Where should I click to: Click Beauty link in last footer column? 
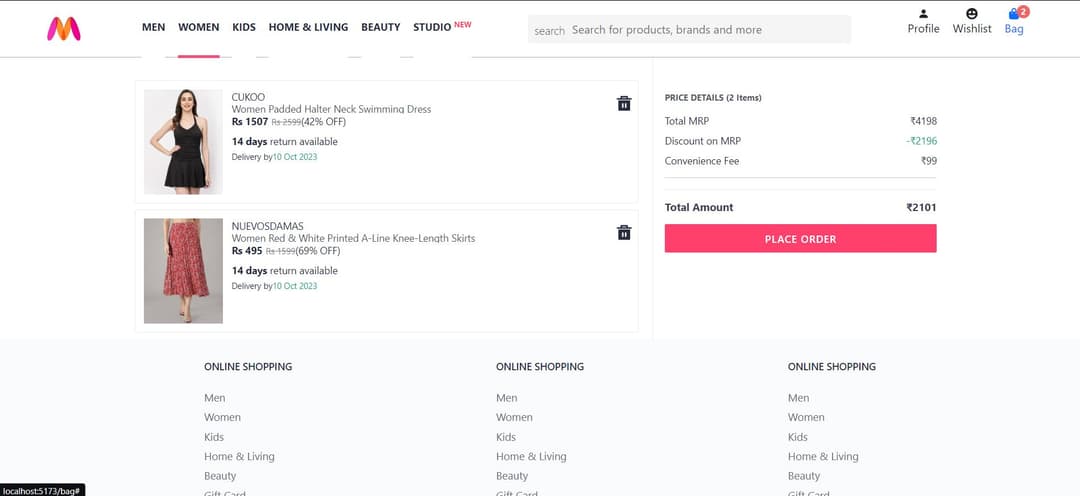(x=804, y=475)
